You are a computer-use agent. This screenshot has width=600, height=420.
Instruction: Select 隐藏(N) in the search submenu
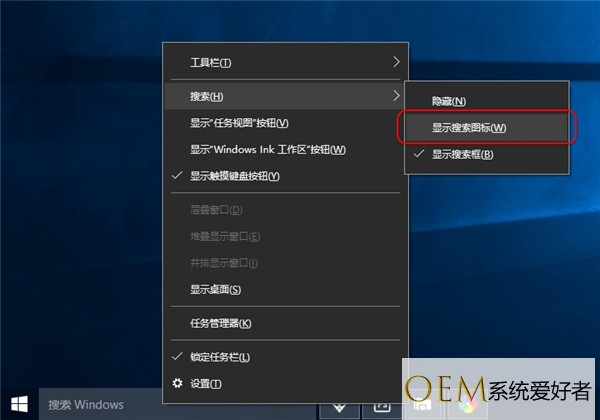coord(448,101)
